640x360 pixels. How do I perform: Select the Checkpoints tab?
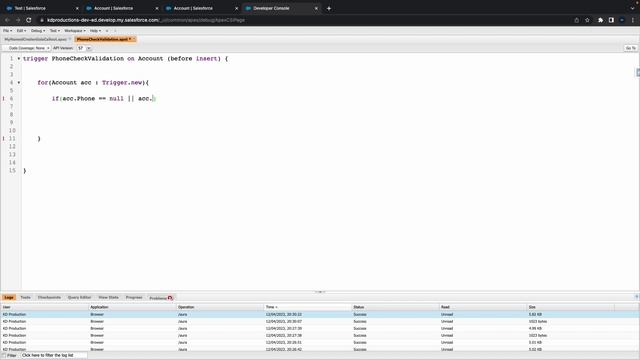[49, 298]
